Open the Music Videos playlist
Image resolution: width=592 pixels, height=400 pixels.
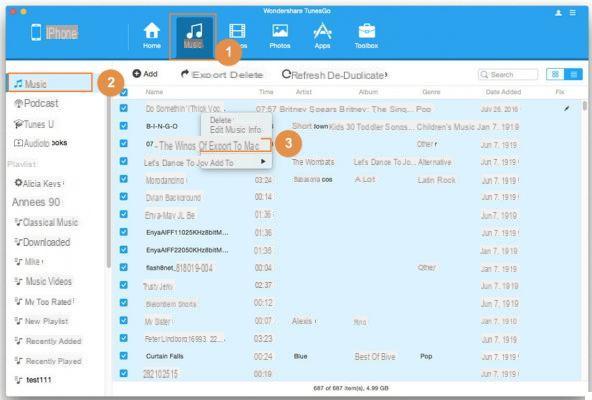point(43,281)
